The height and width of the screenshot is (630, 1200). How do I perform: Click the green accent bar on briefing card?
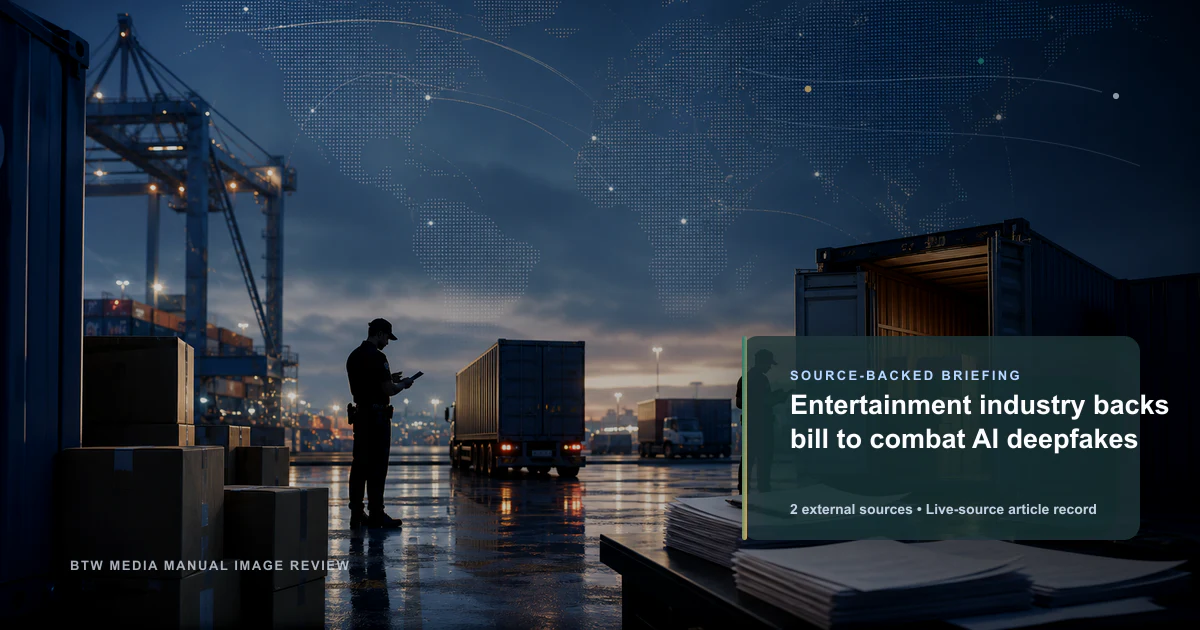click(x=744, y=438)
